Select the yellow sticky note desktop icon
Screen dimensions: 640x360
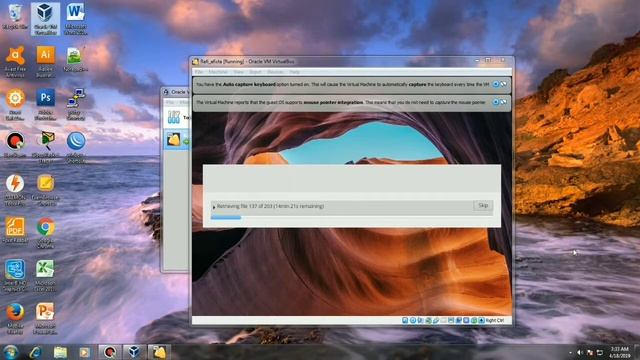(45, 190)
